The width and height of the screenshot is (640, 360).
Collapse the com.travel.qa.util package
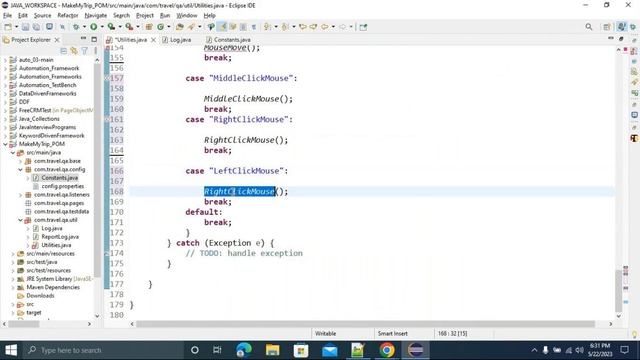coord(20,220)
